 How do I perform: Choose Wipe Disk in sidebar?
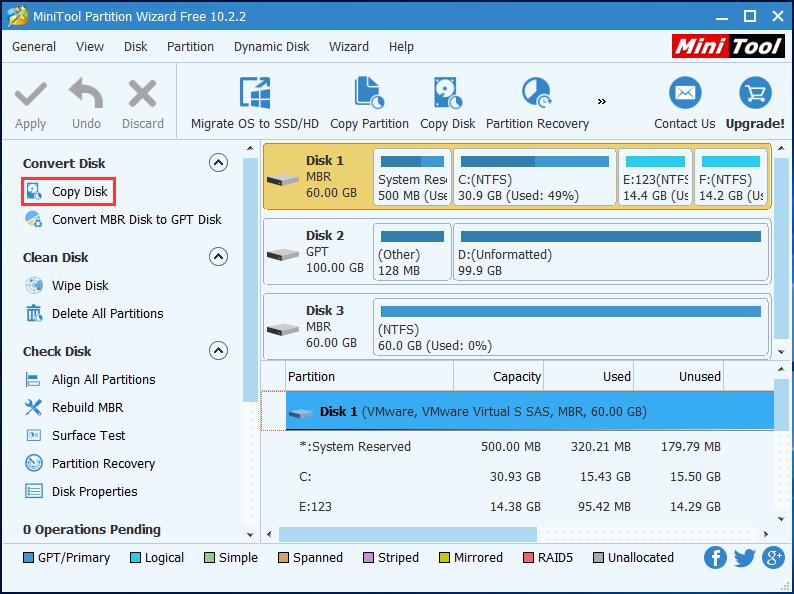click(66, 286)
